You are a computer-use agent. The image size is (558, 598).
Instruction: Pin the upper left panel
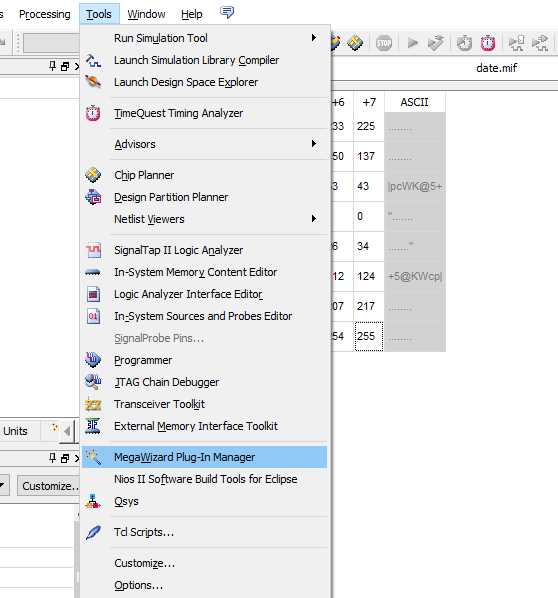[53, 66]
